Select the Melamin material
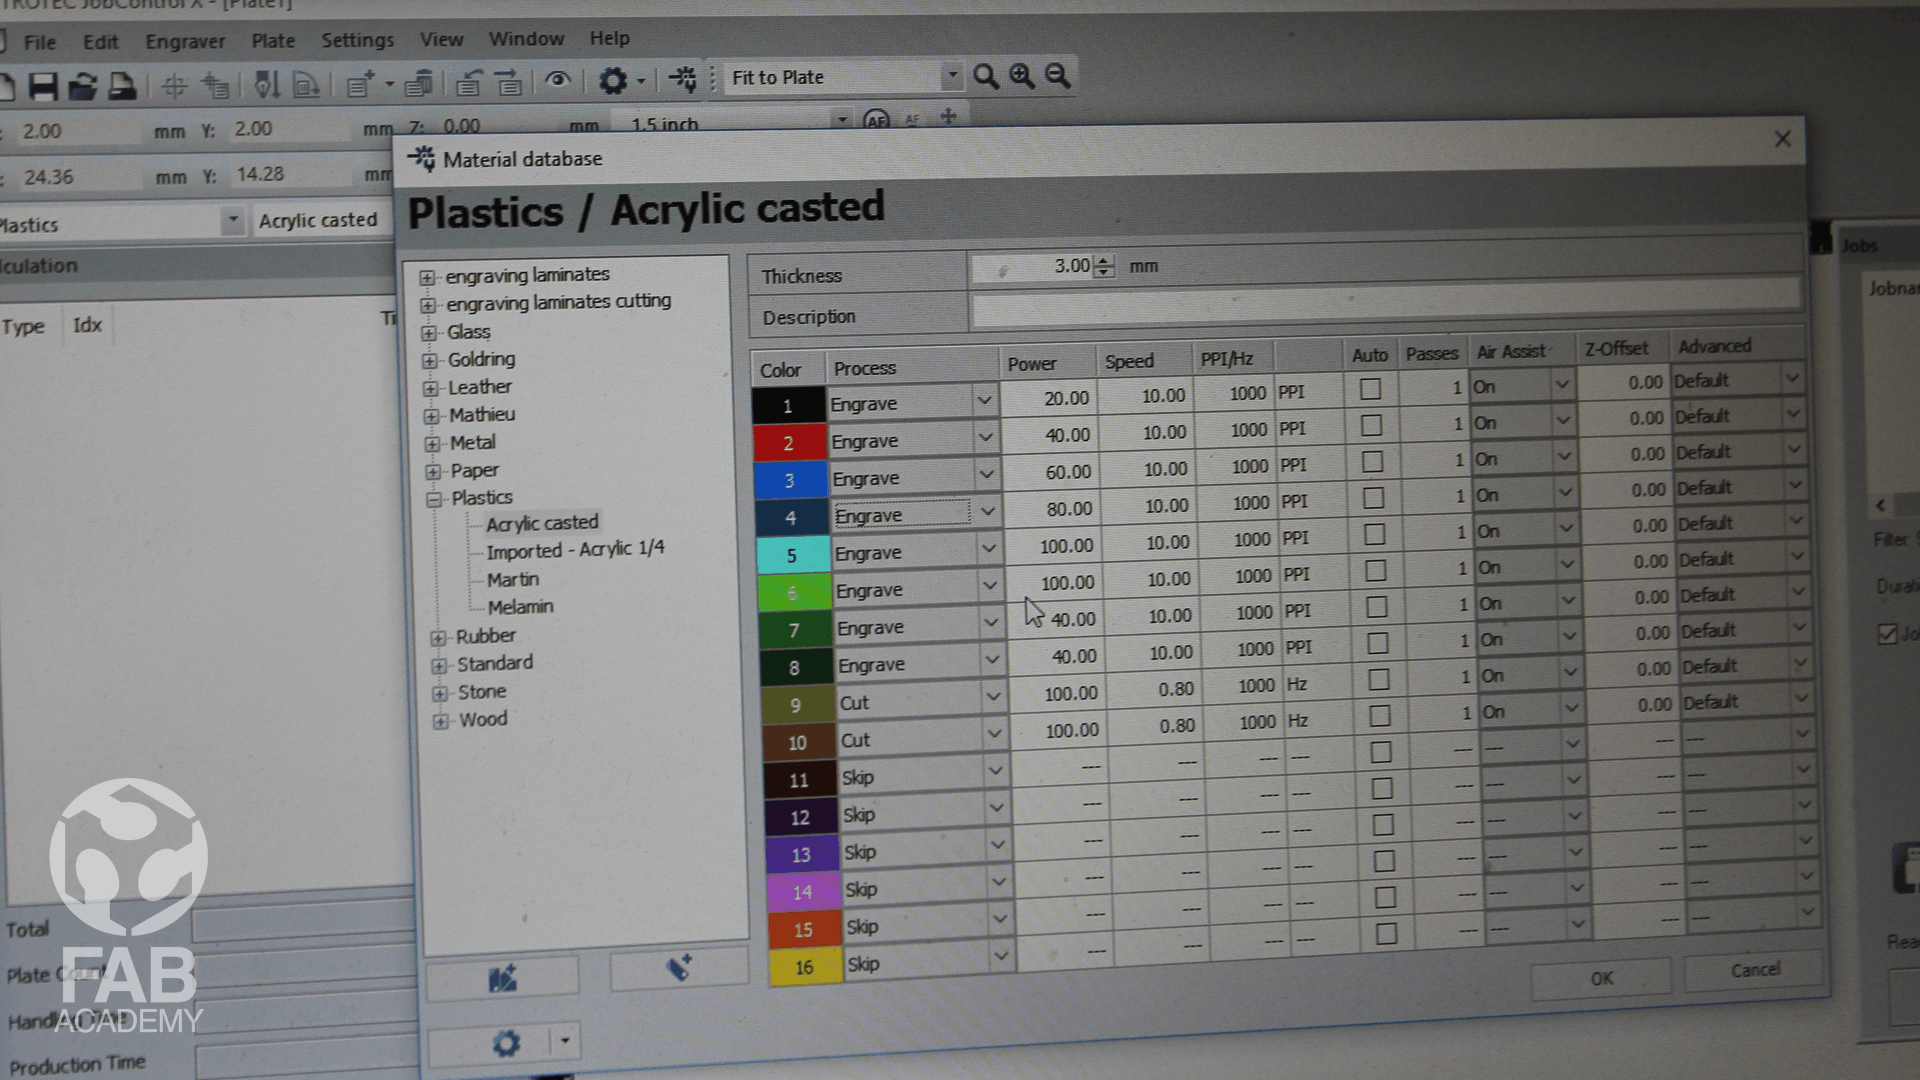Image resolution: width=1920 pixels, height=1080 pixels. coord(520,607)
